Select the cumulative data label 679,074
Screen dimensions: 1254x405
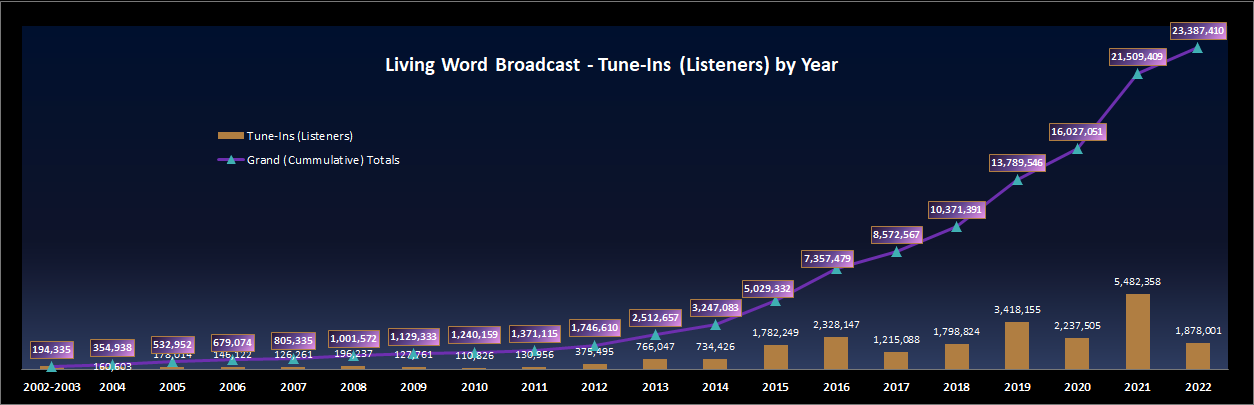[x=234, y=343]
